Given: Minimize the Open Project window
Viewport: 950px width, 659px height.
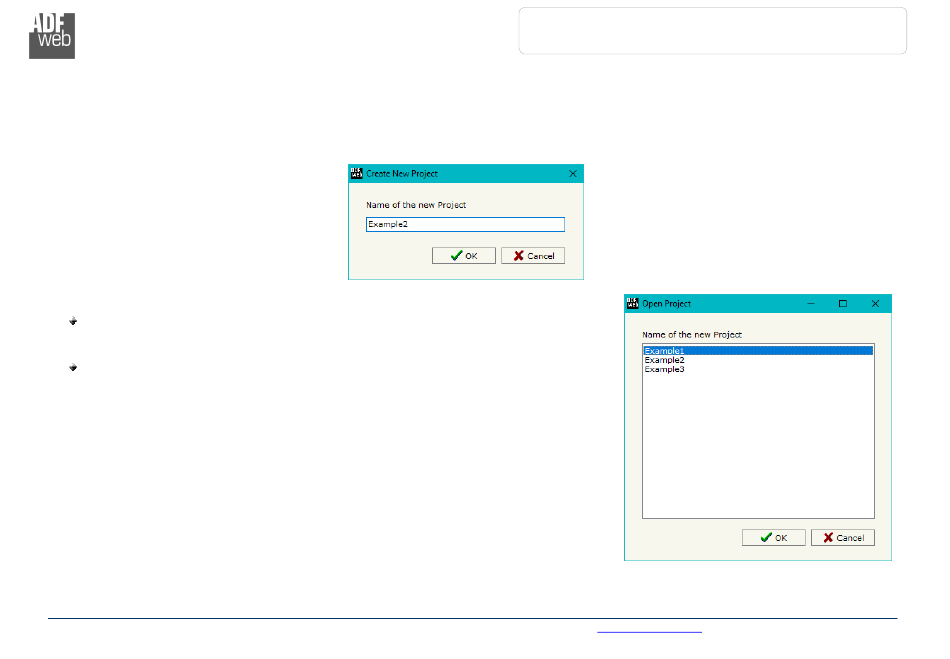Looking at the screenshot, I should [x=811, y=303].
